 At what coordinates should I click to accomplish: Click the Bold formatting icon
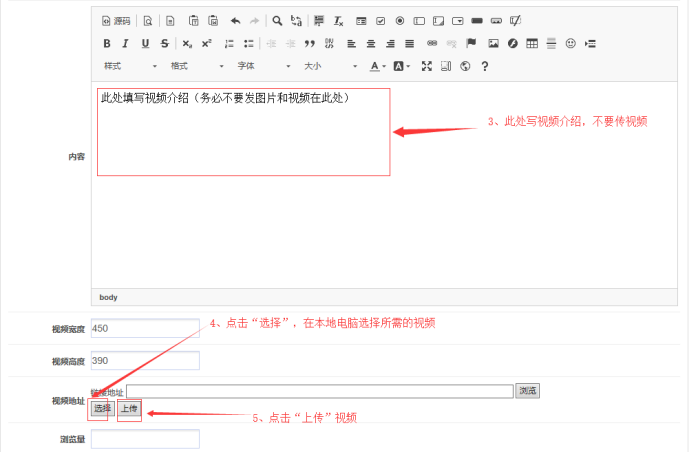point(107,43)
